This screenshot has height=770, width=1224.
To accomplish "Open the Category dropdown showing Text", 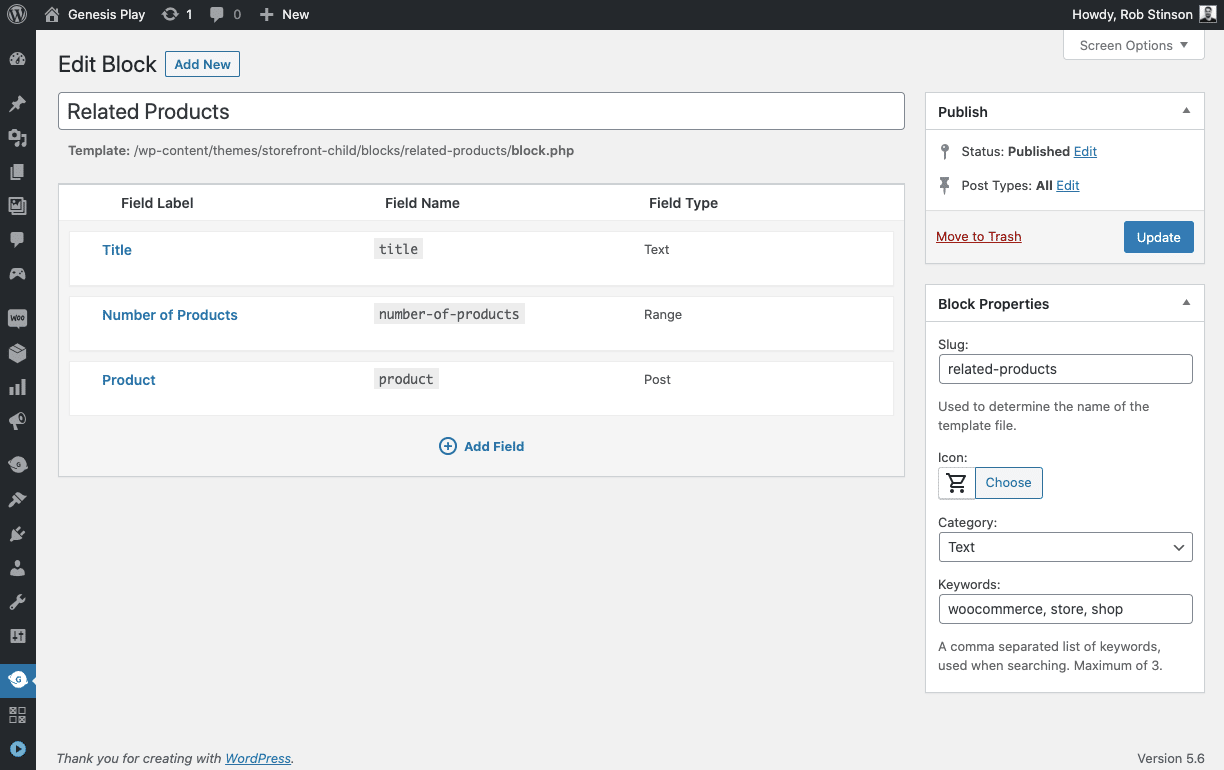I will click(1065, 547).
